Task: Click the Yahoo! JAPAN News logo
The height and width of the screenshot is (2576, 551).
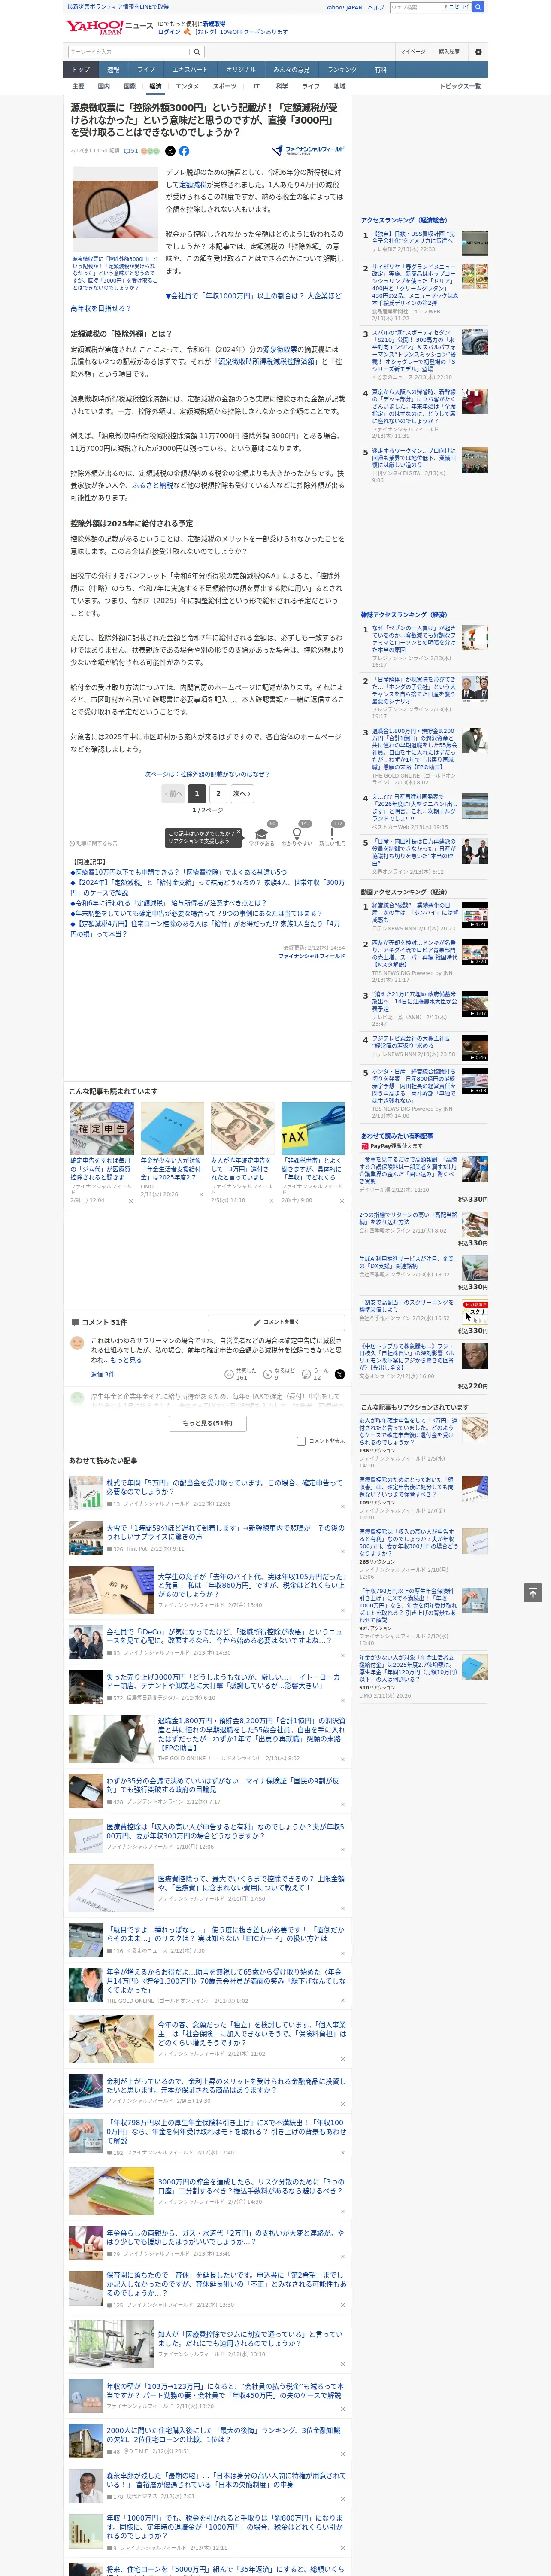Action: [109, 26]
